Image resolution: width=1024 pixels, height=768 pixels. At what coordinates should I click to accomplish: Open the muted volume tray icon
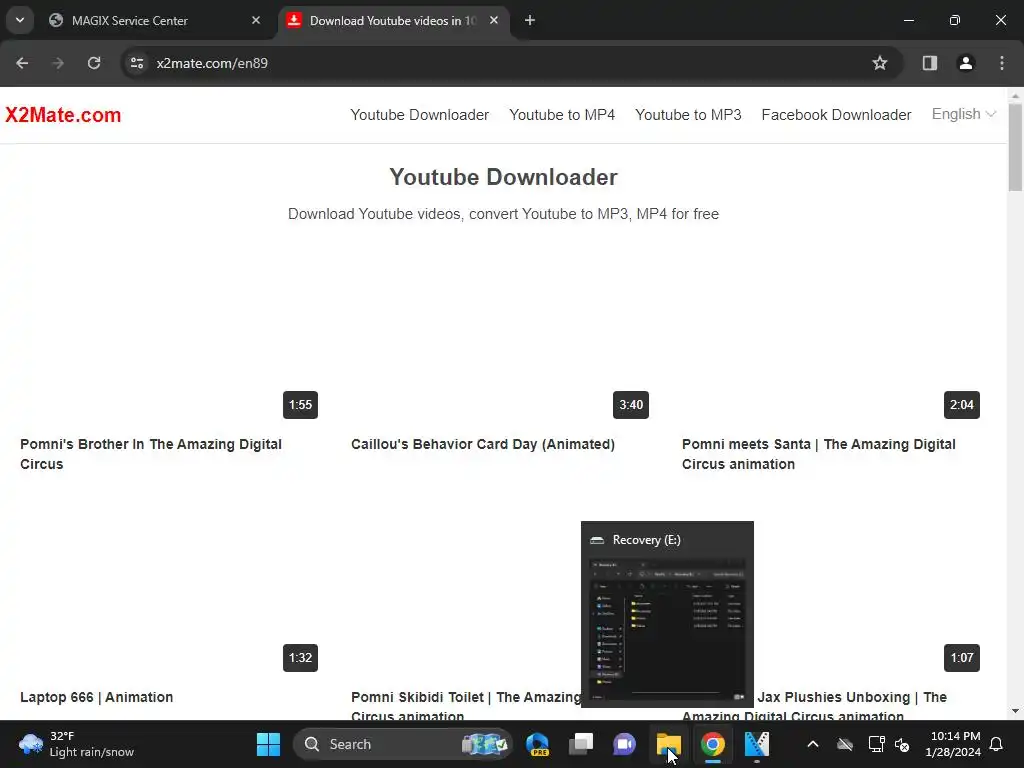(902, 744)
